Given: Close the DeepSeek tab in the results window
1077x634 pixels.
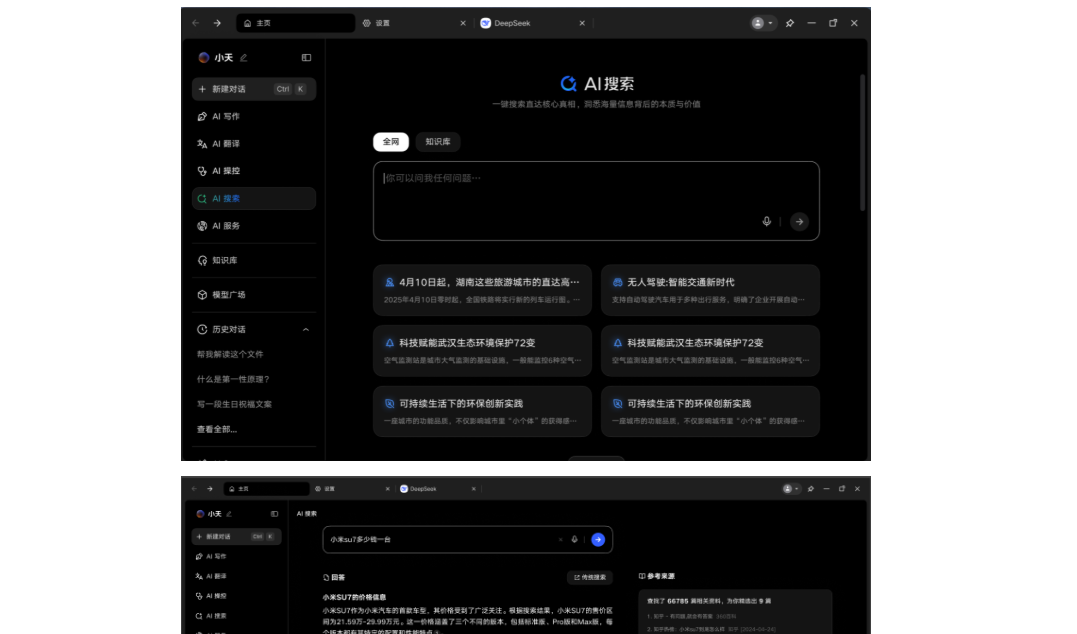Looking at the screenshot, I should pyautogui.click(x=473, y=489).
